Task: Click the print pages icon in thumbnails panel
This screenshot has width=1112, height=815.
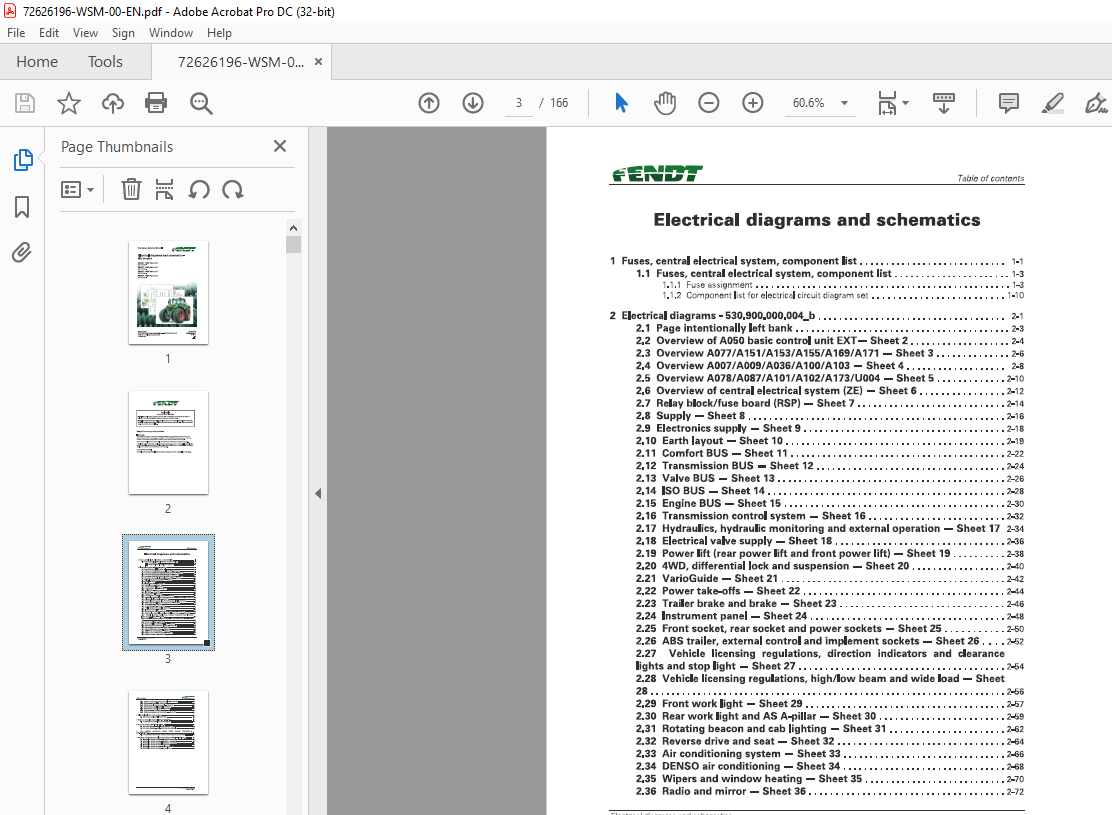Action: pyautogui.click(x=165, y=190)
